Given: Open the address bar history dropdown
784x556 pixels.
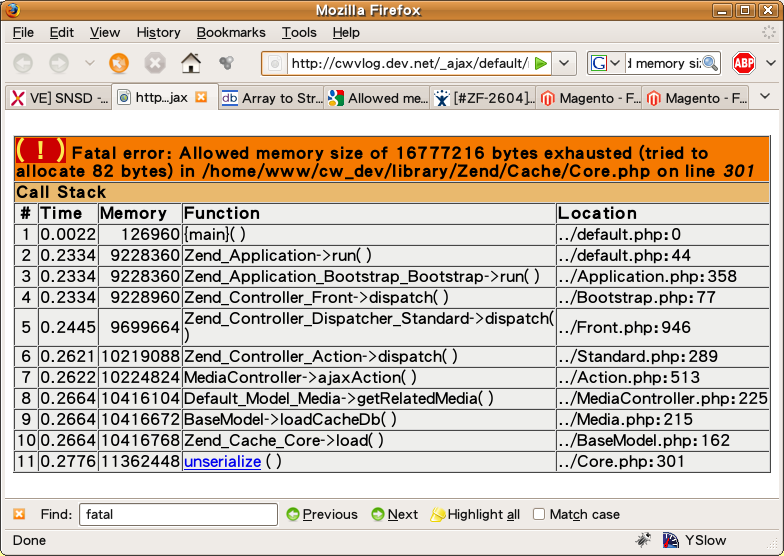Looking at the screenshot, I should click(x=565, y=63).
